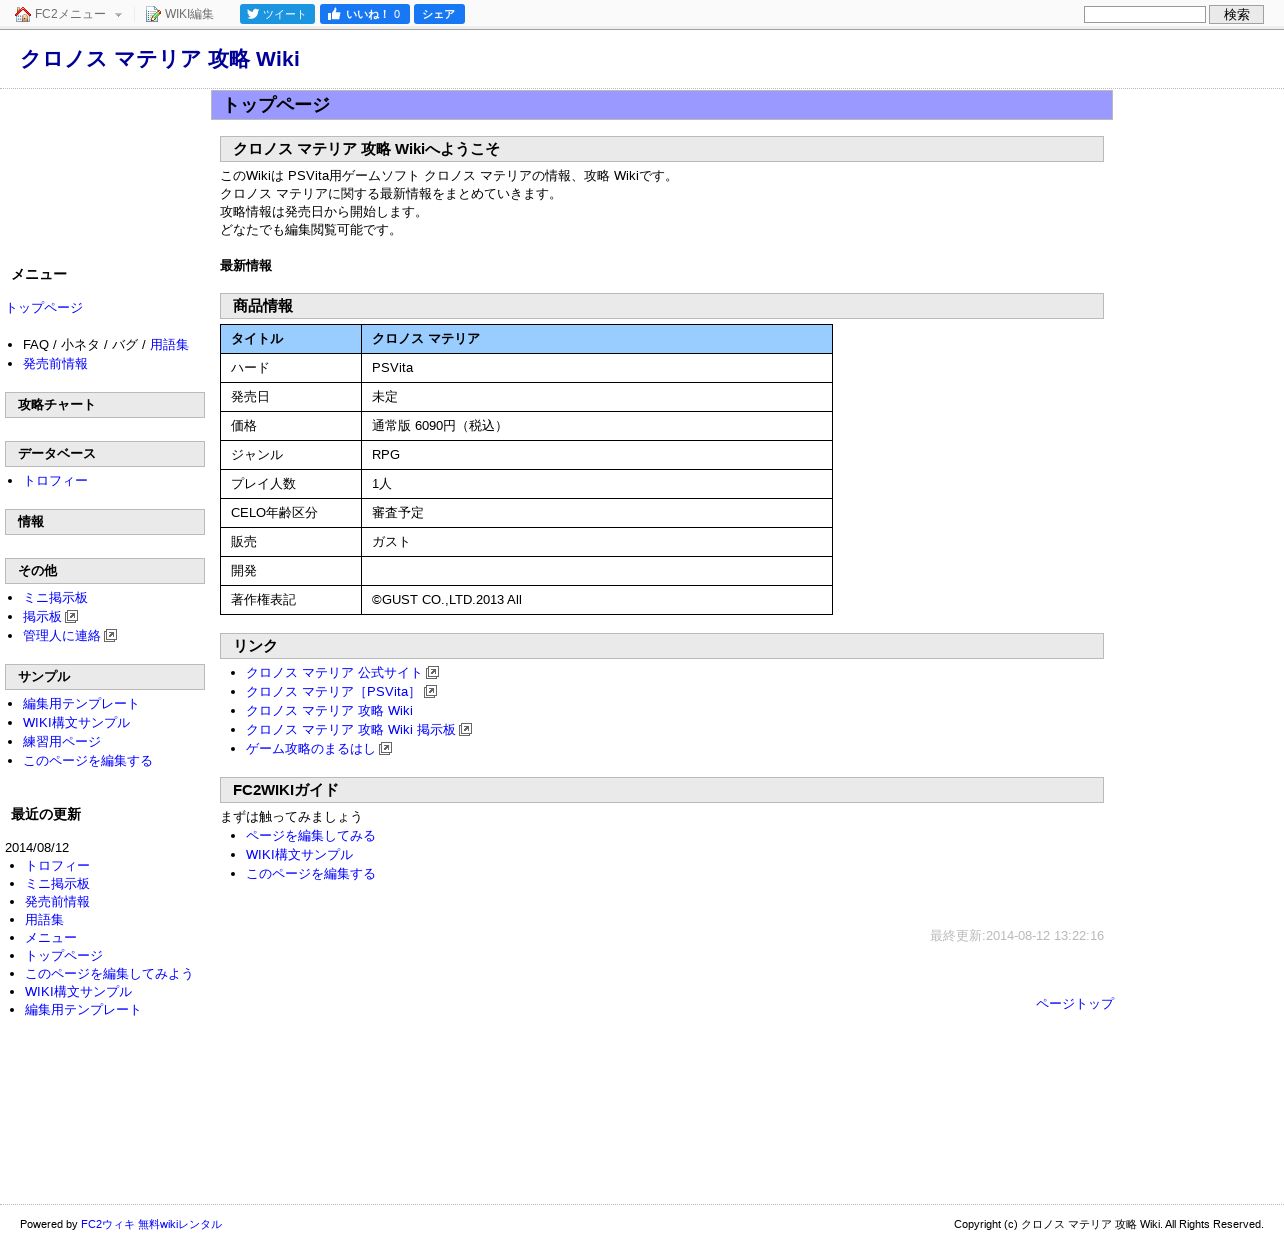
Task: Click このページを編集する in FC2WIKIガイド
Action: coord(311,874)
